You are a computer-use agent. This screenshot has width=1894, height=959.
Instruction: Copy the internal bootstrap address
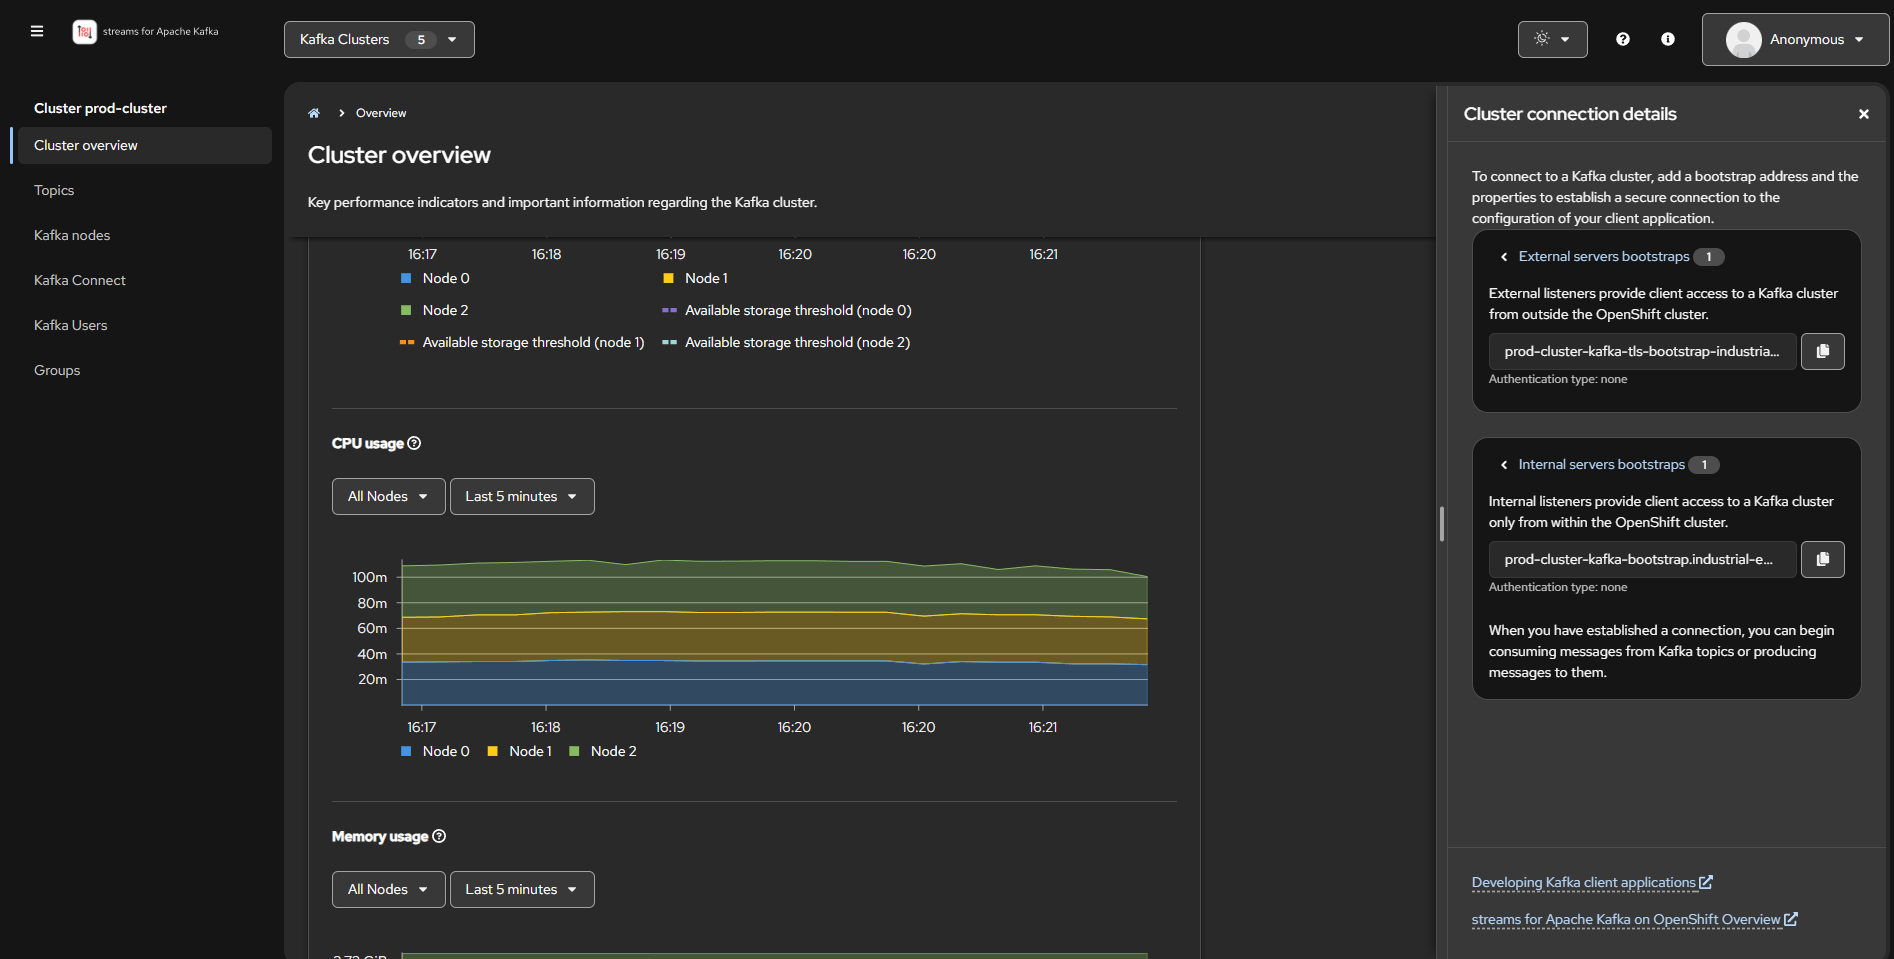tap(1822, 559)
